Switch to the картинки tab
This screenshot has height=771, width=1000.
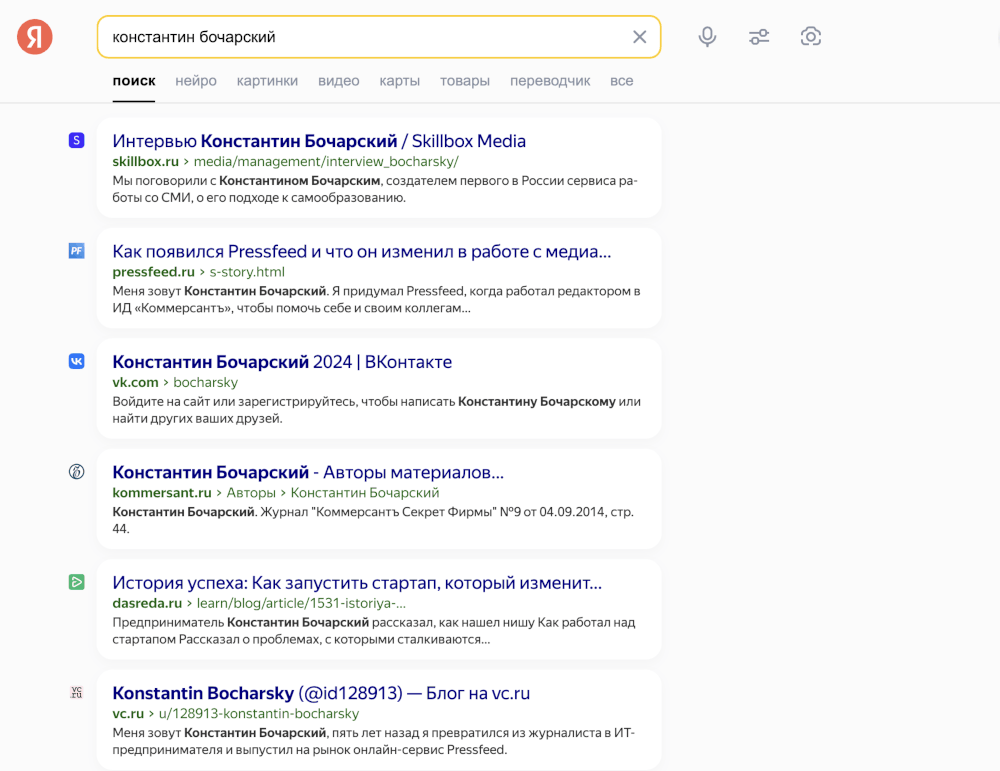pos(267,81)
